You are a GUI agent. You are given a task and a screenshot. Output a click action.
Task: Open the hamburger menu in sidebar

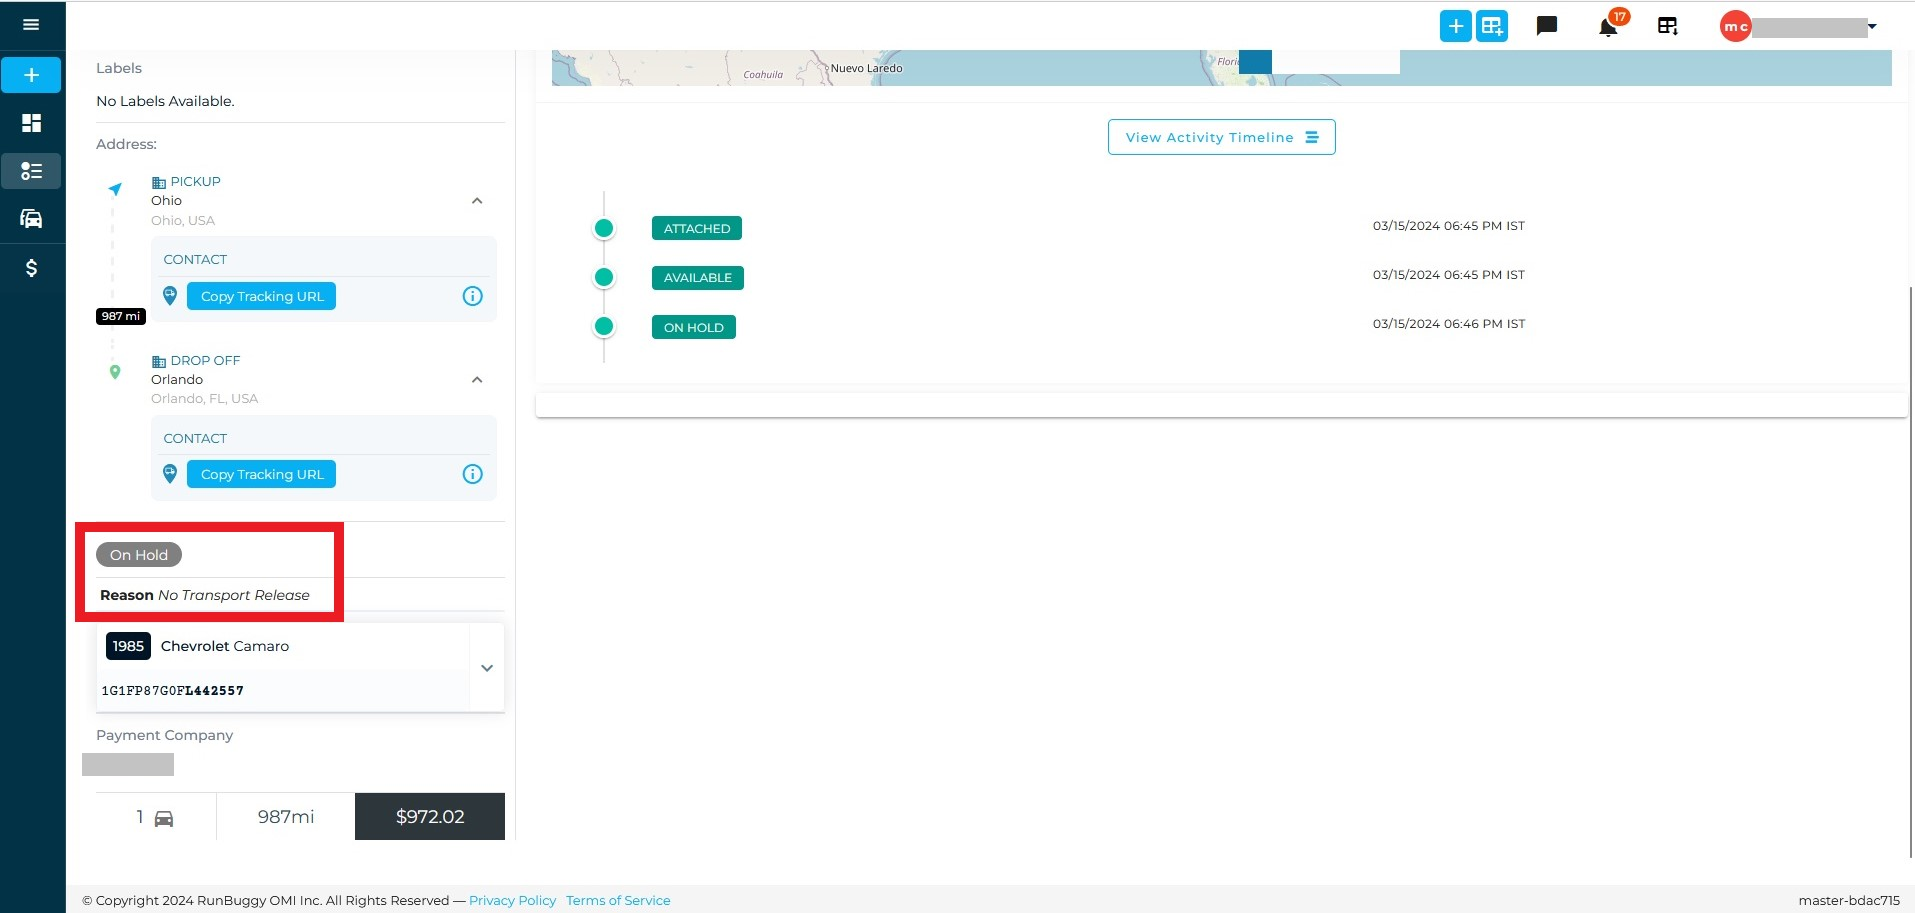coord(31,24)
